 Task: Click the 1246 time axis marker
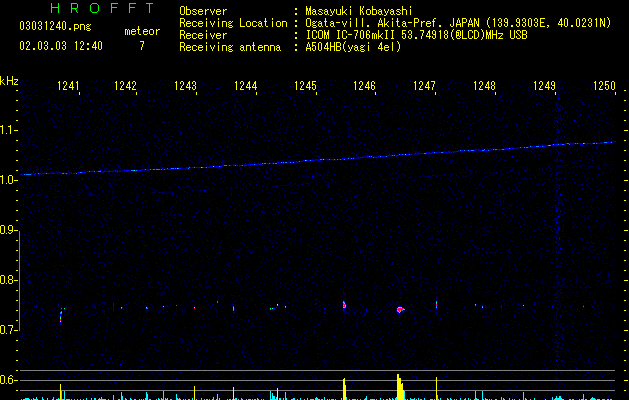click(364, 86)
